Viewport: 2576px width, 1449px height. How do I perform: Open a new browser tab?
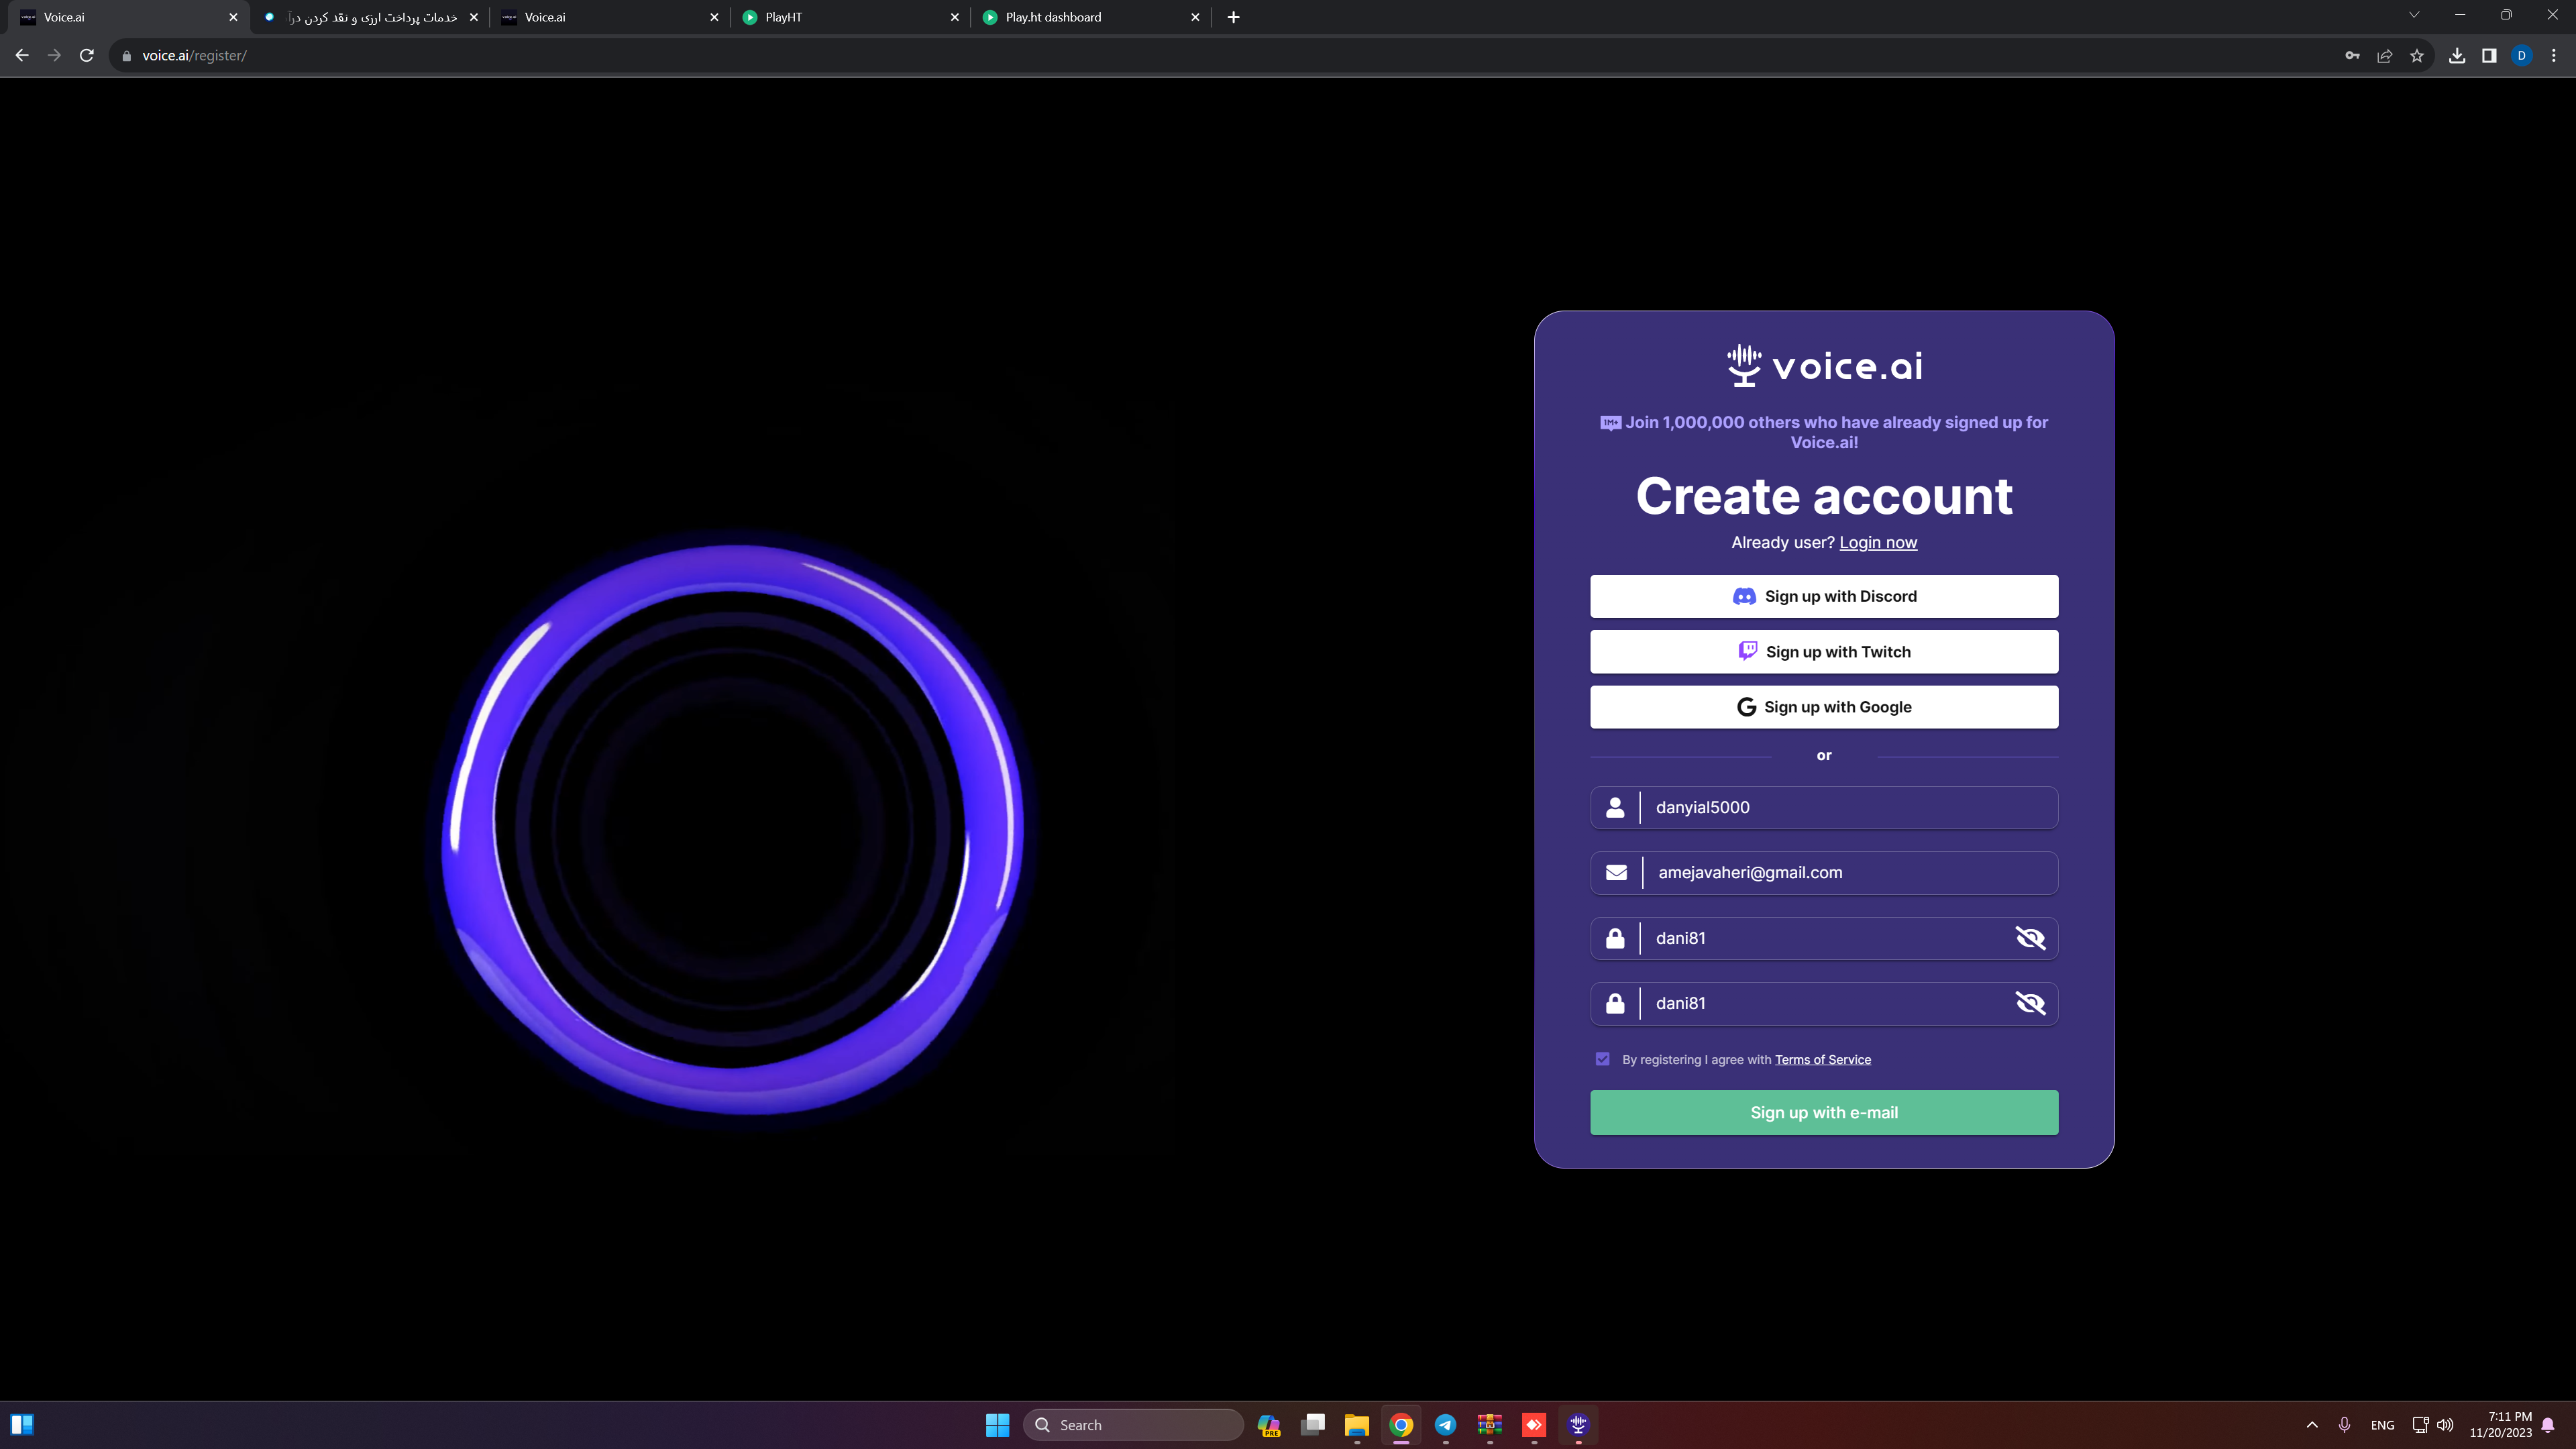click(1233, 17)
